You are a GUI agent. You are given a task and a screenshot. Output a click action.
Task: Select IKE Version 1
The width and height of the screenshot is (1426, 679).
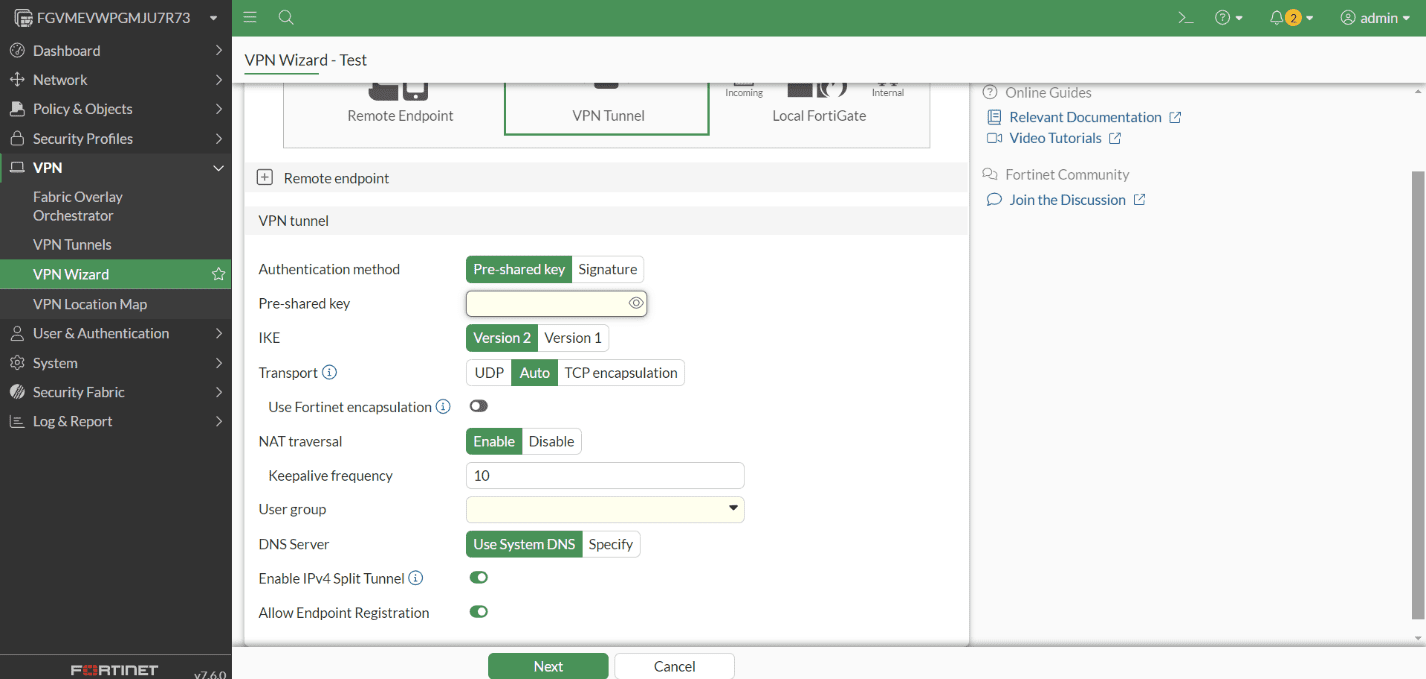tap(573, 338)
